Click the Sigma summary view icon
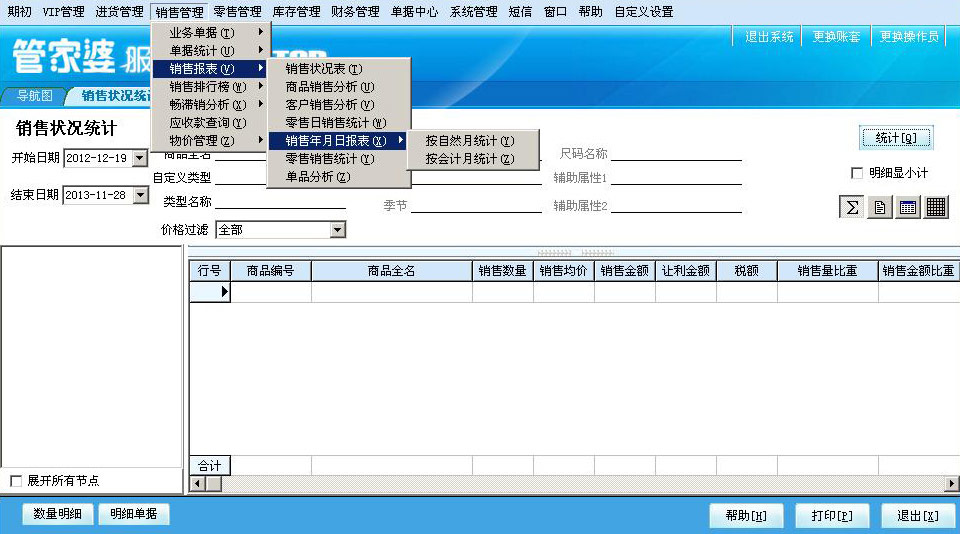Viewport: 960px width, 534px height. tap(851, 207)
